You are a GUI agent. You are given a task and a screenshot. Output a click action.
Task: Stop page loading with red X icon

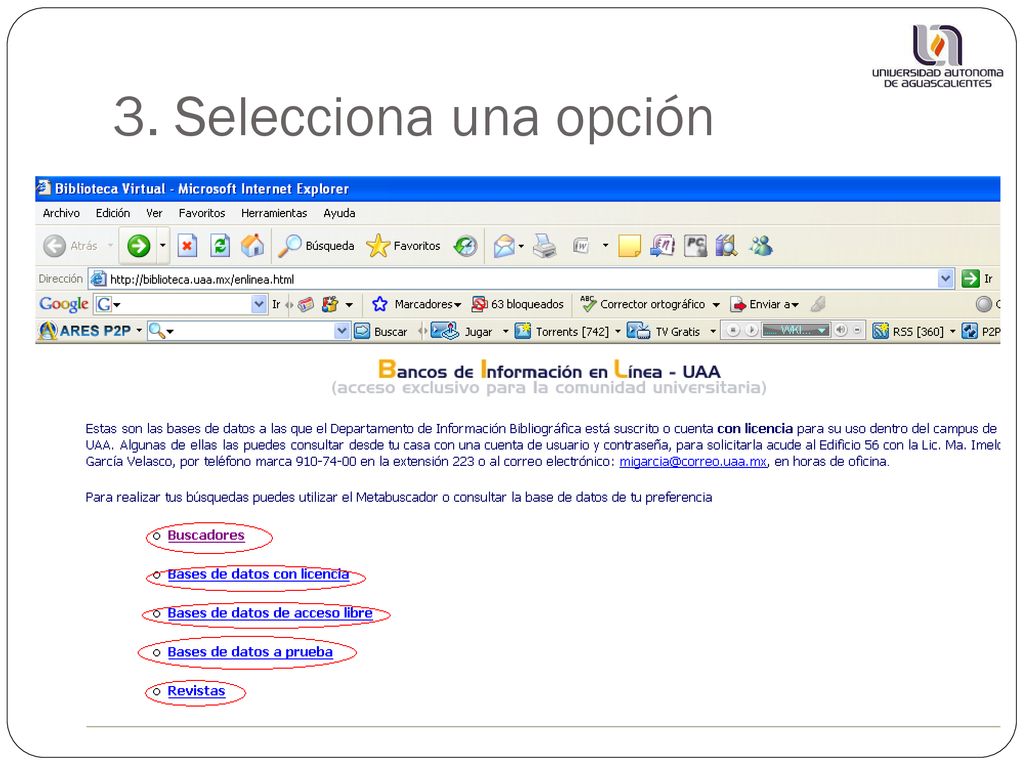click(187, 246)
